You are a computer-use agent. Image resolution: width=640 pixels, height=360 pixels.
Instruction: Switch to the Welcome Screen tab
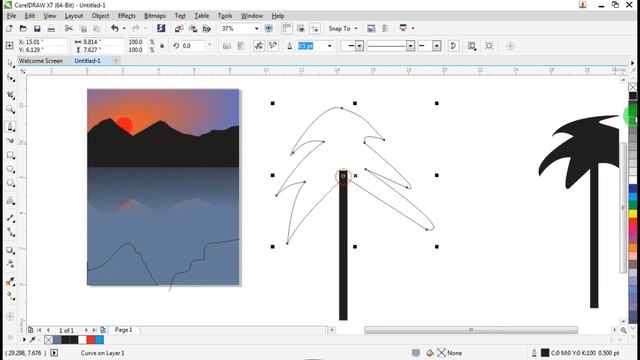point(41,60)
